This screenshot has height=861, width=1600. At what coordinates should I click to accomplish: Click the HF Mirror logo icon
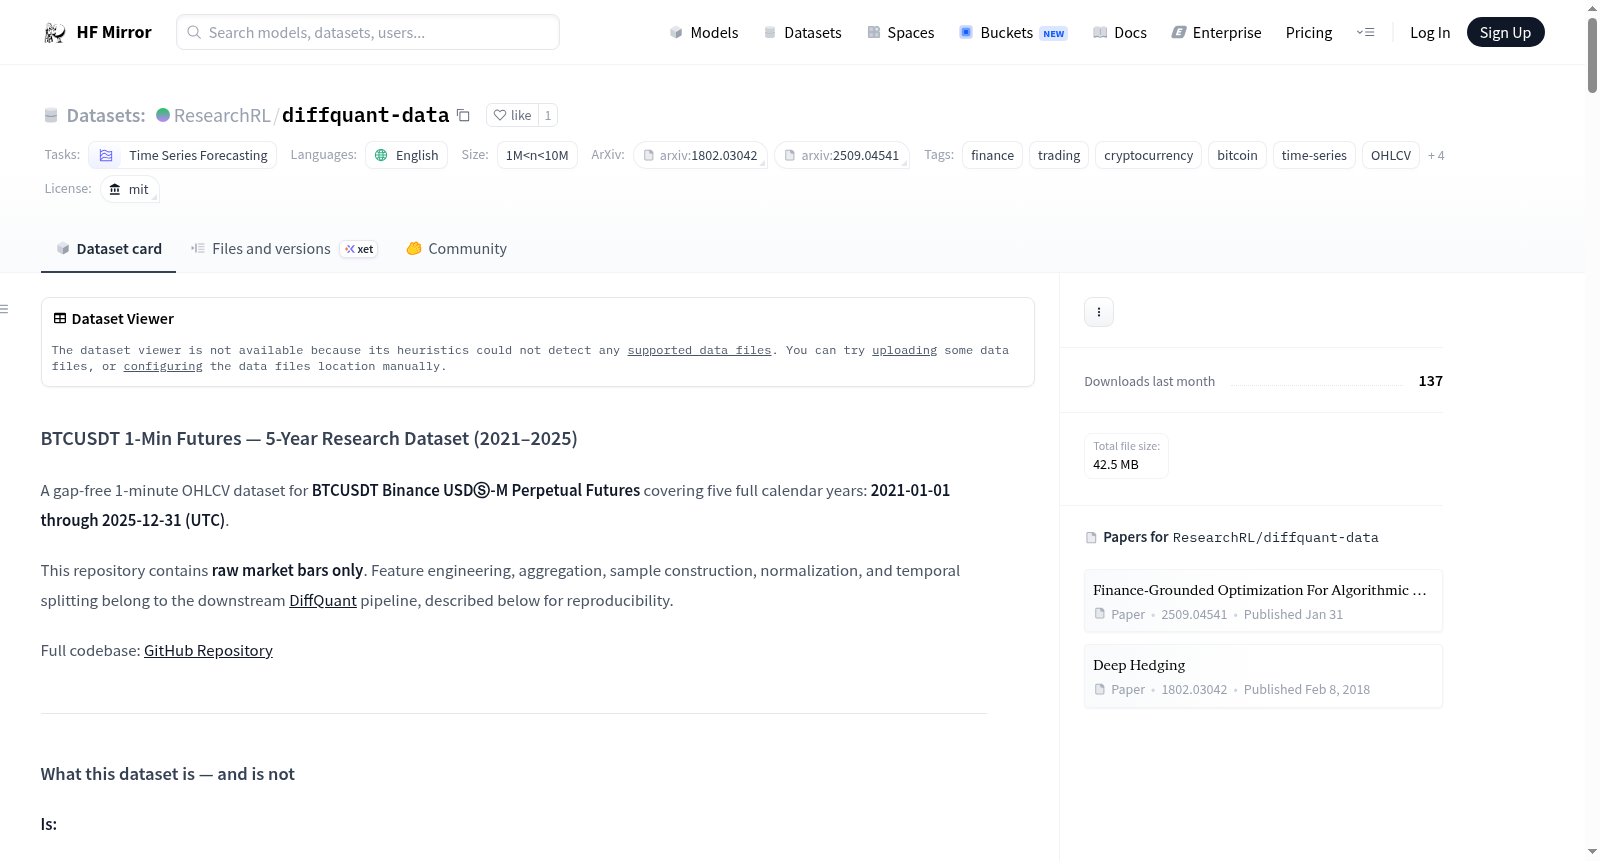click(55, 33)
